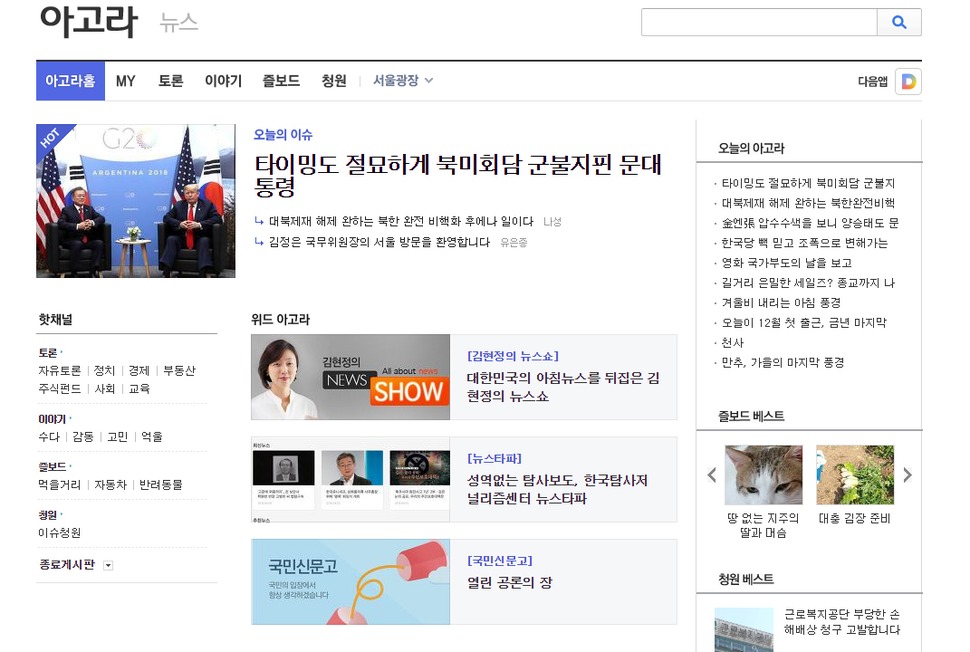This screenshot has height=652, width=970.
Task: Click the search magnifier button
Action: pos(899,22)
